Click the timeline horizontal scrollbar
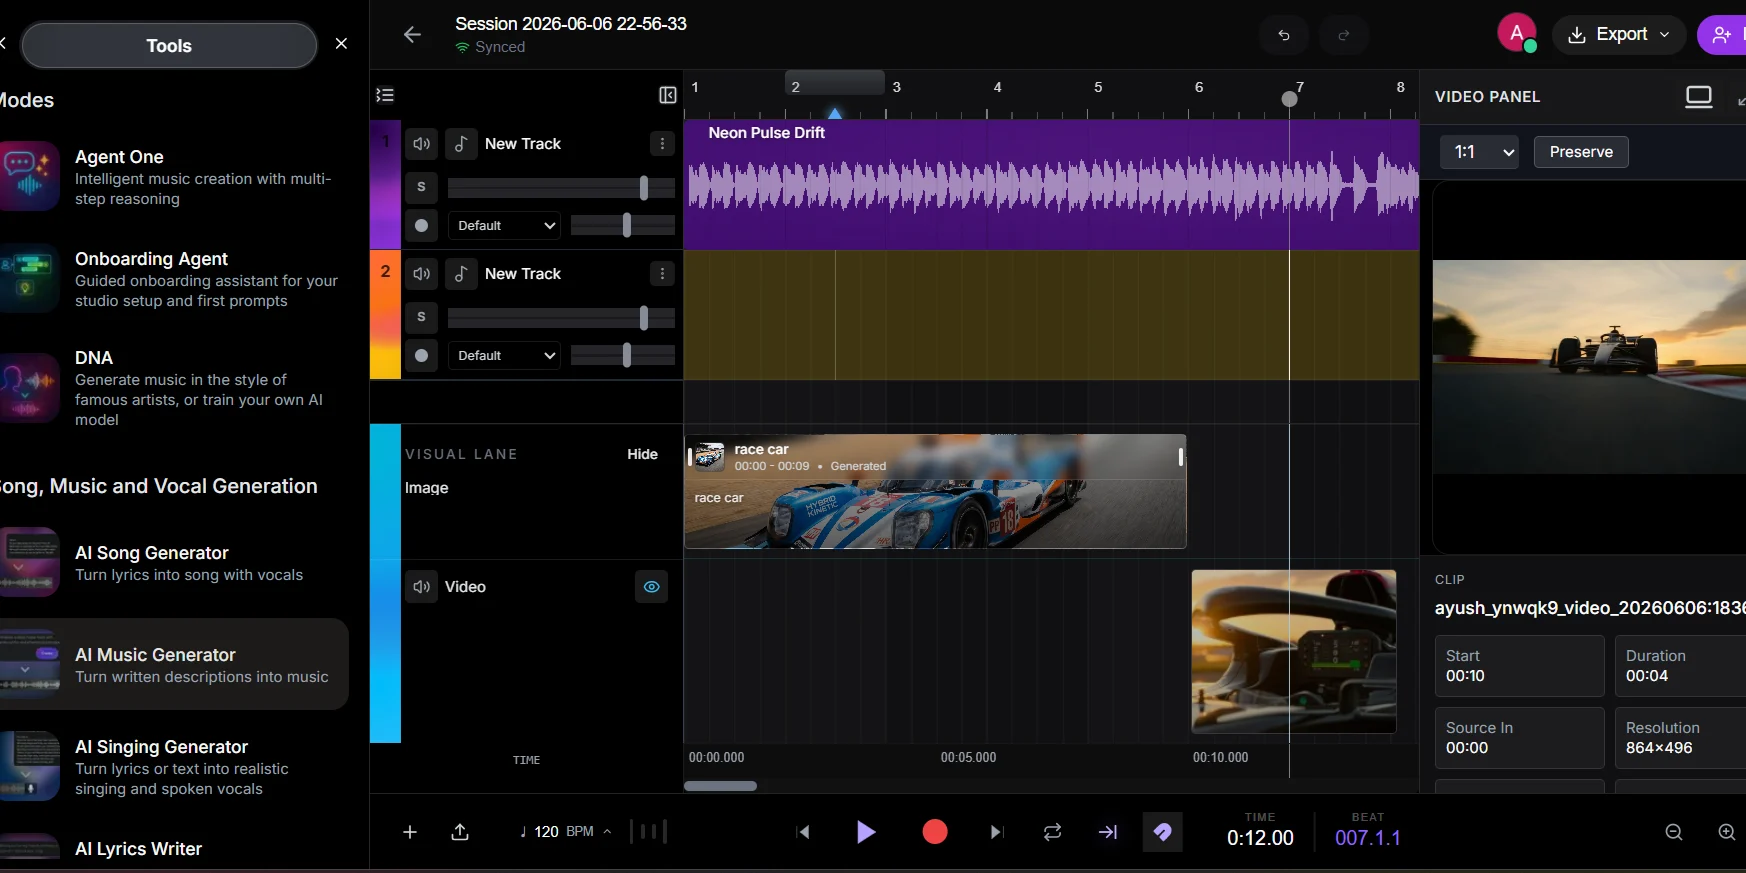Image resolution: width=1746 pixels, height=873 pixels. (720, 786)
